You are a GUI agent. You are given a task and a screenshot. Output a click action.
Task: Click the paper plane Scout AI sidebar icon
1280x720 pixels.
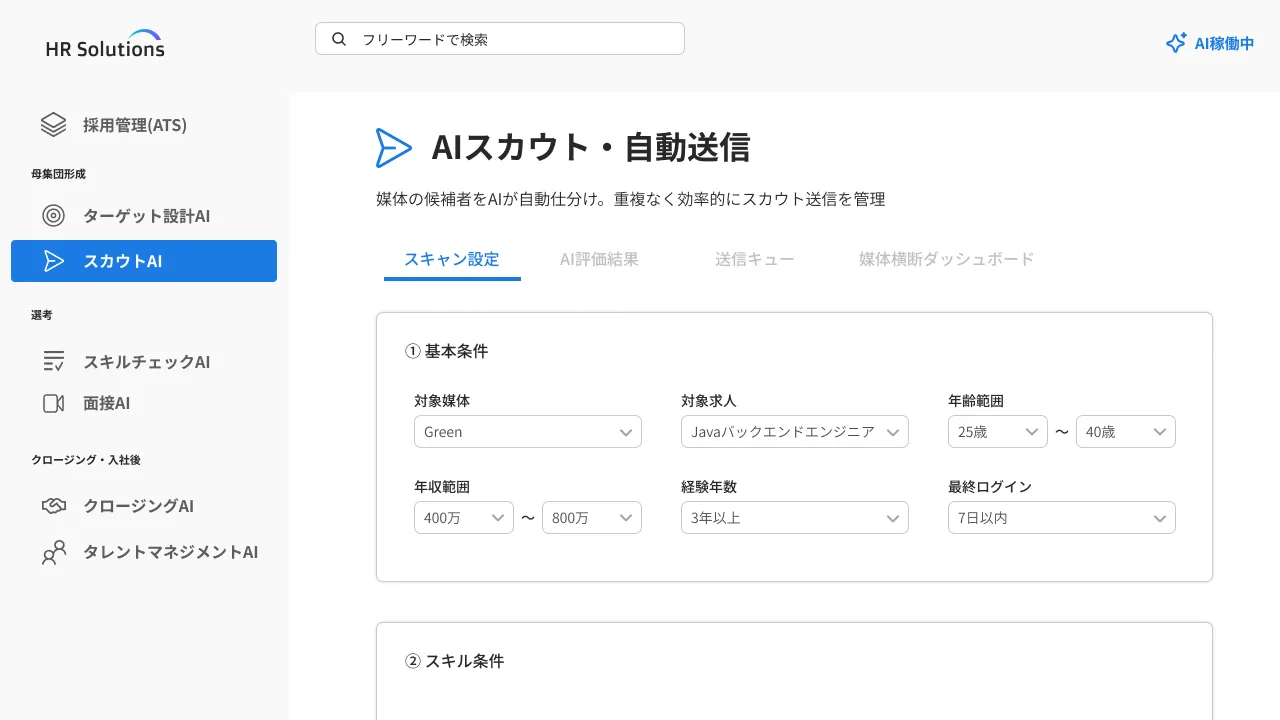54,261
